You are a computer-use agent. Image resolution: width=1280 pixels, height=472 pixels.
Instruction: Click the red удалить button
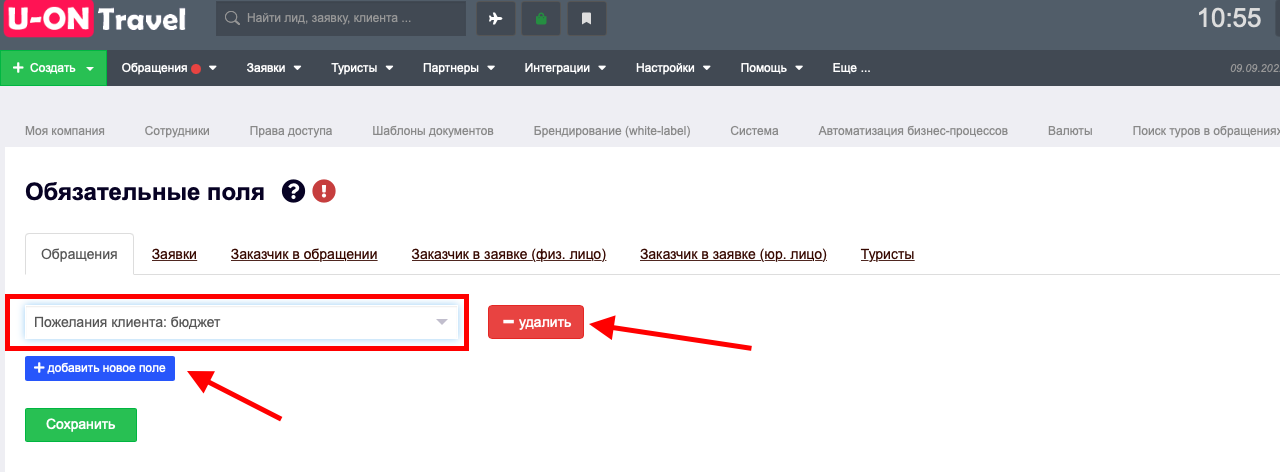pyautogui.click(x=536, y=322)
